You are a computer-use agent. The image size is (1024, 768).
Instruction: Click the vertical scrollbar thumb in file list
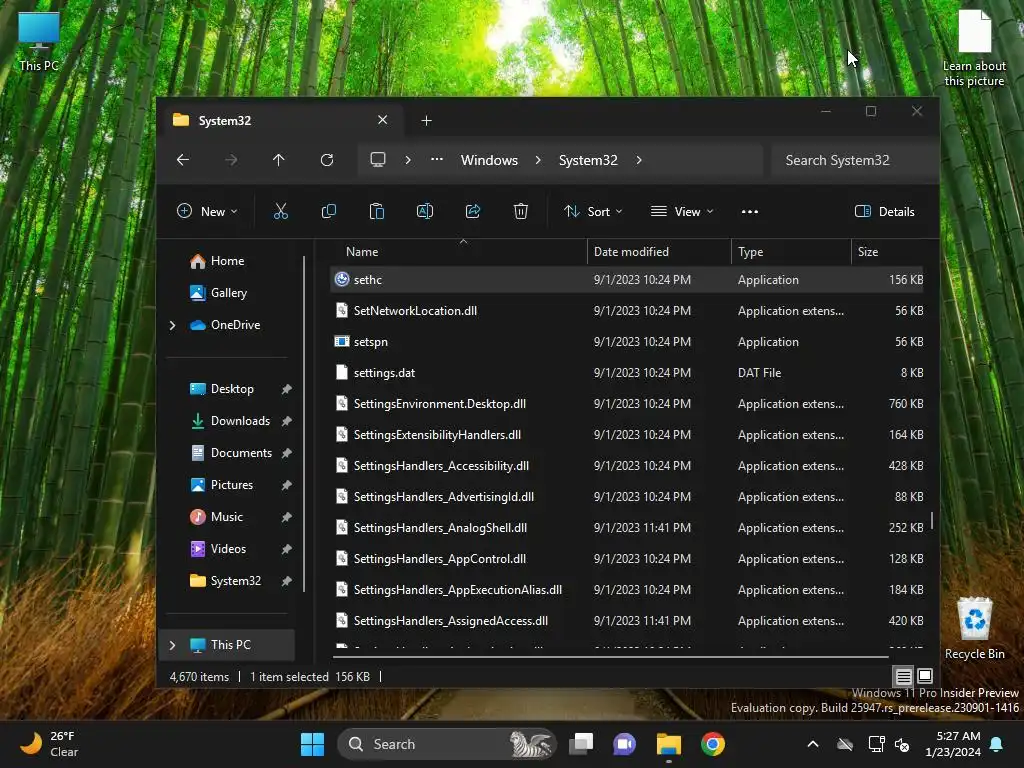click(x=931, y=520)
